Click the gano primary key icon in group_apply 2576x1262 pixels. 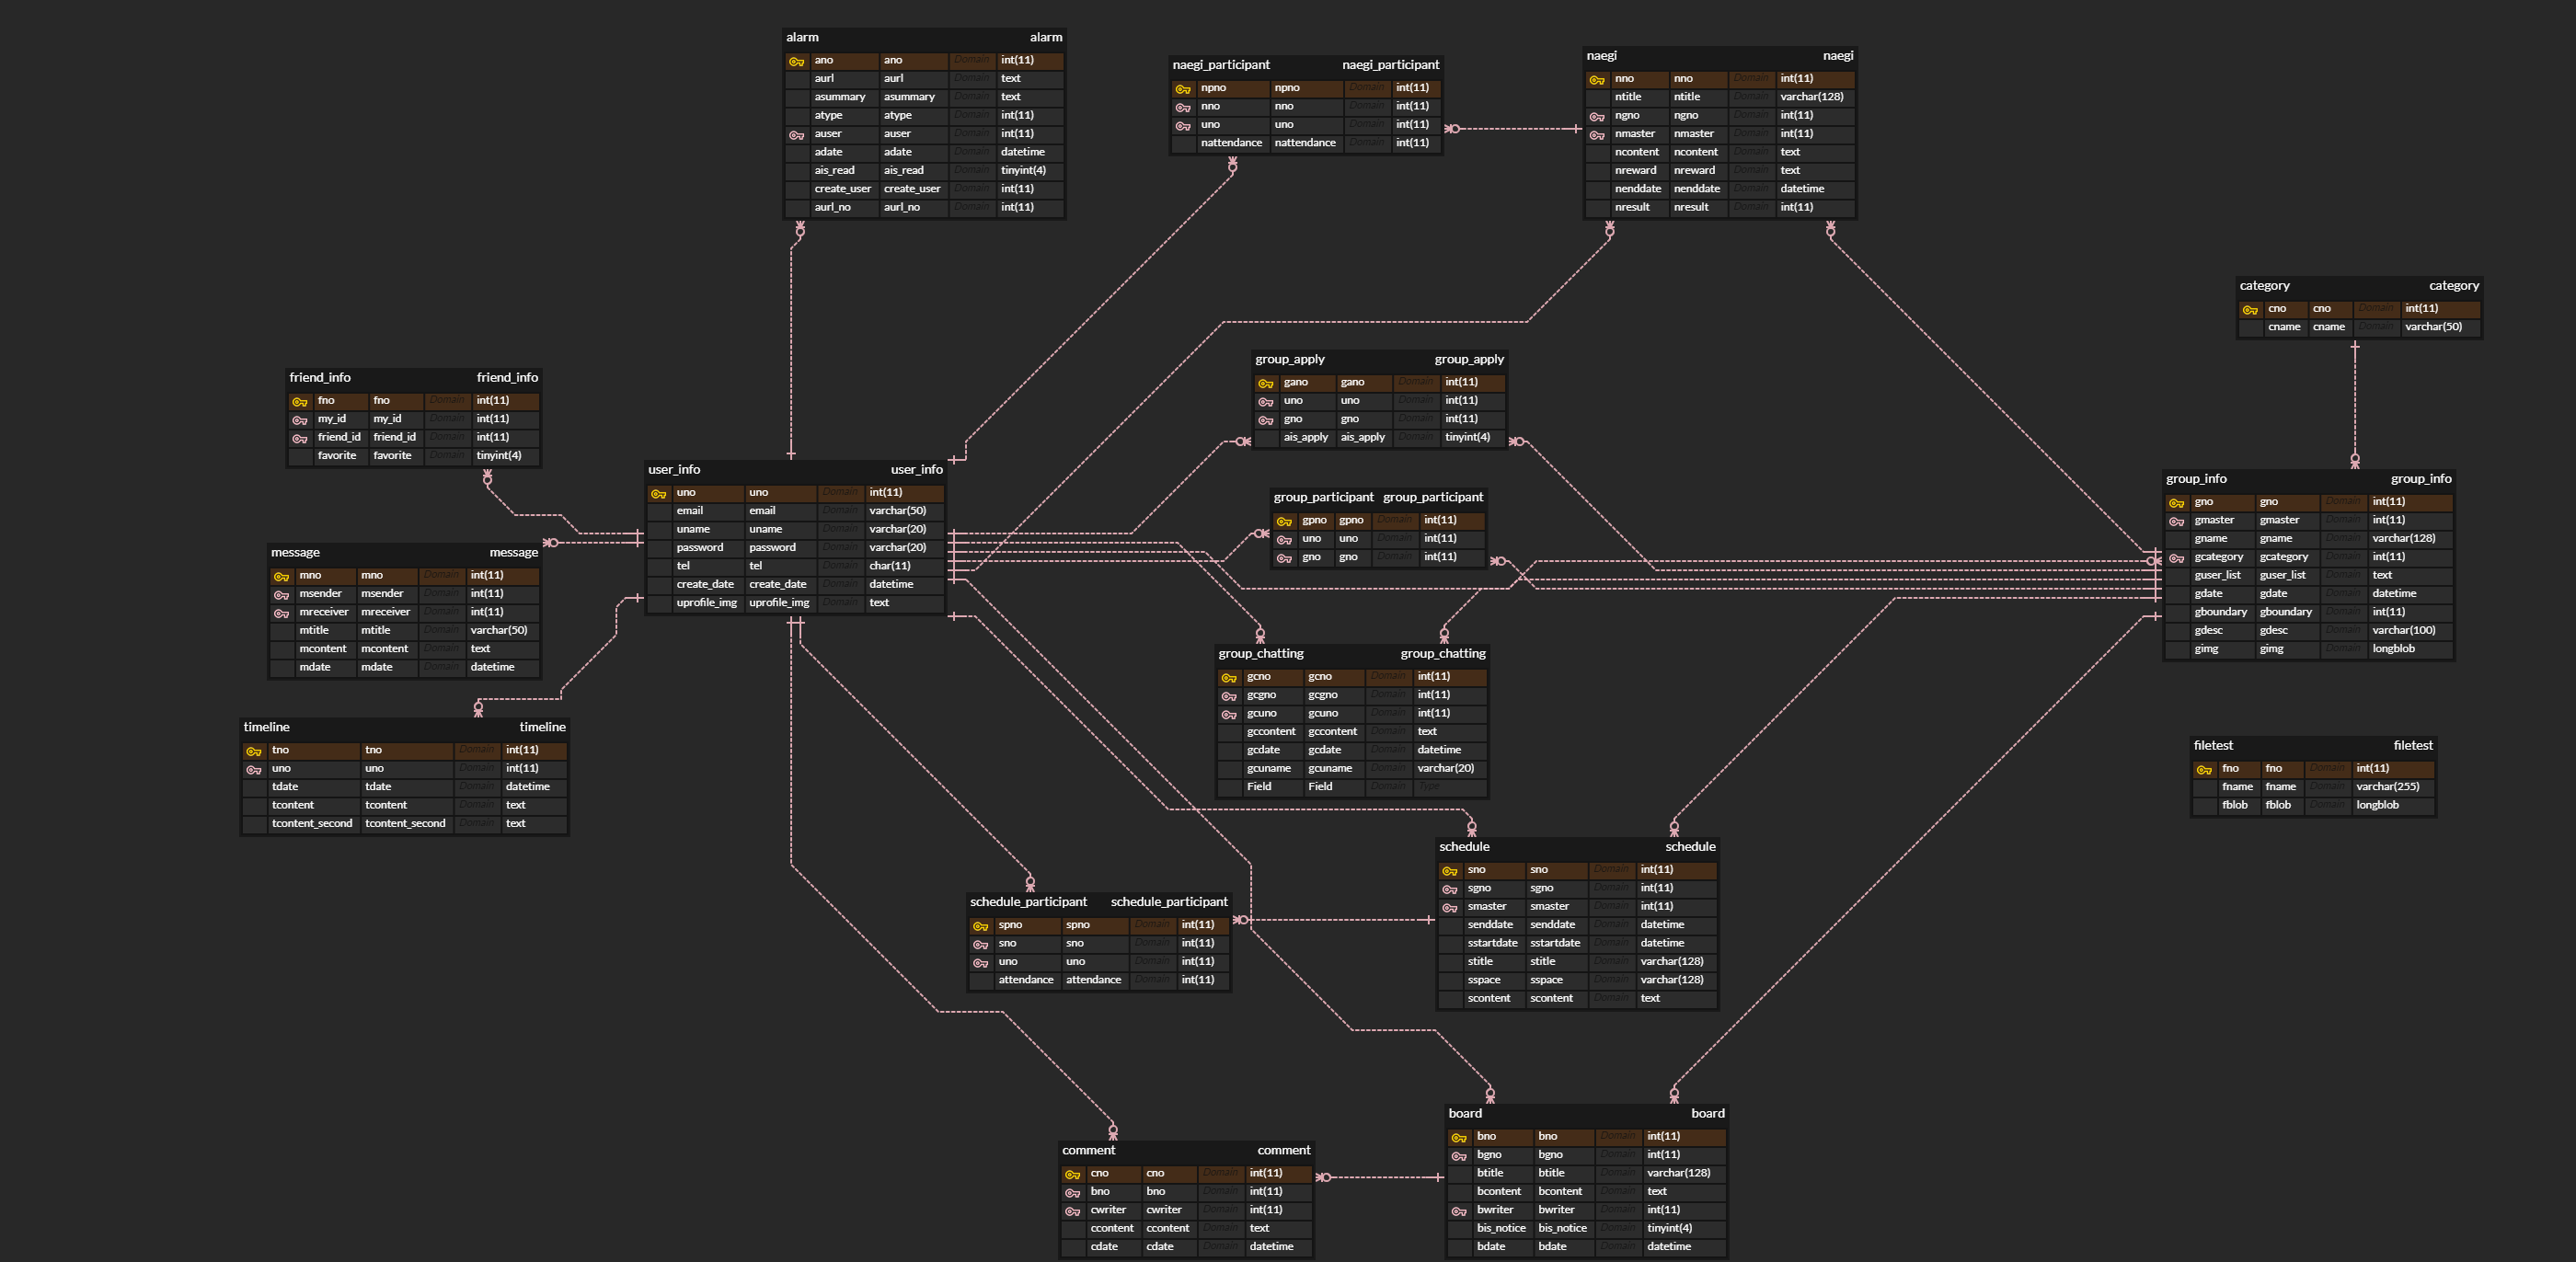coord(1266,384)
